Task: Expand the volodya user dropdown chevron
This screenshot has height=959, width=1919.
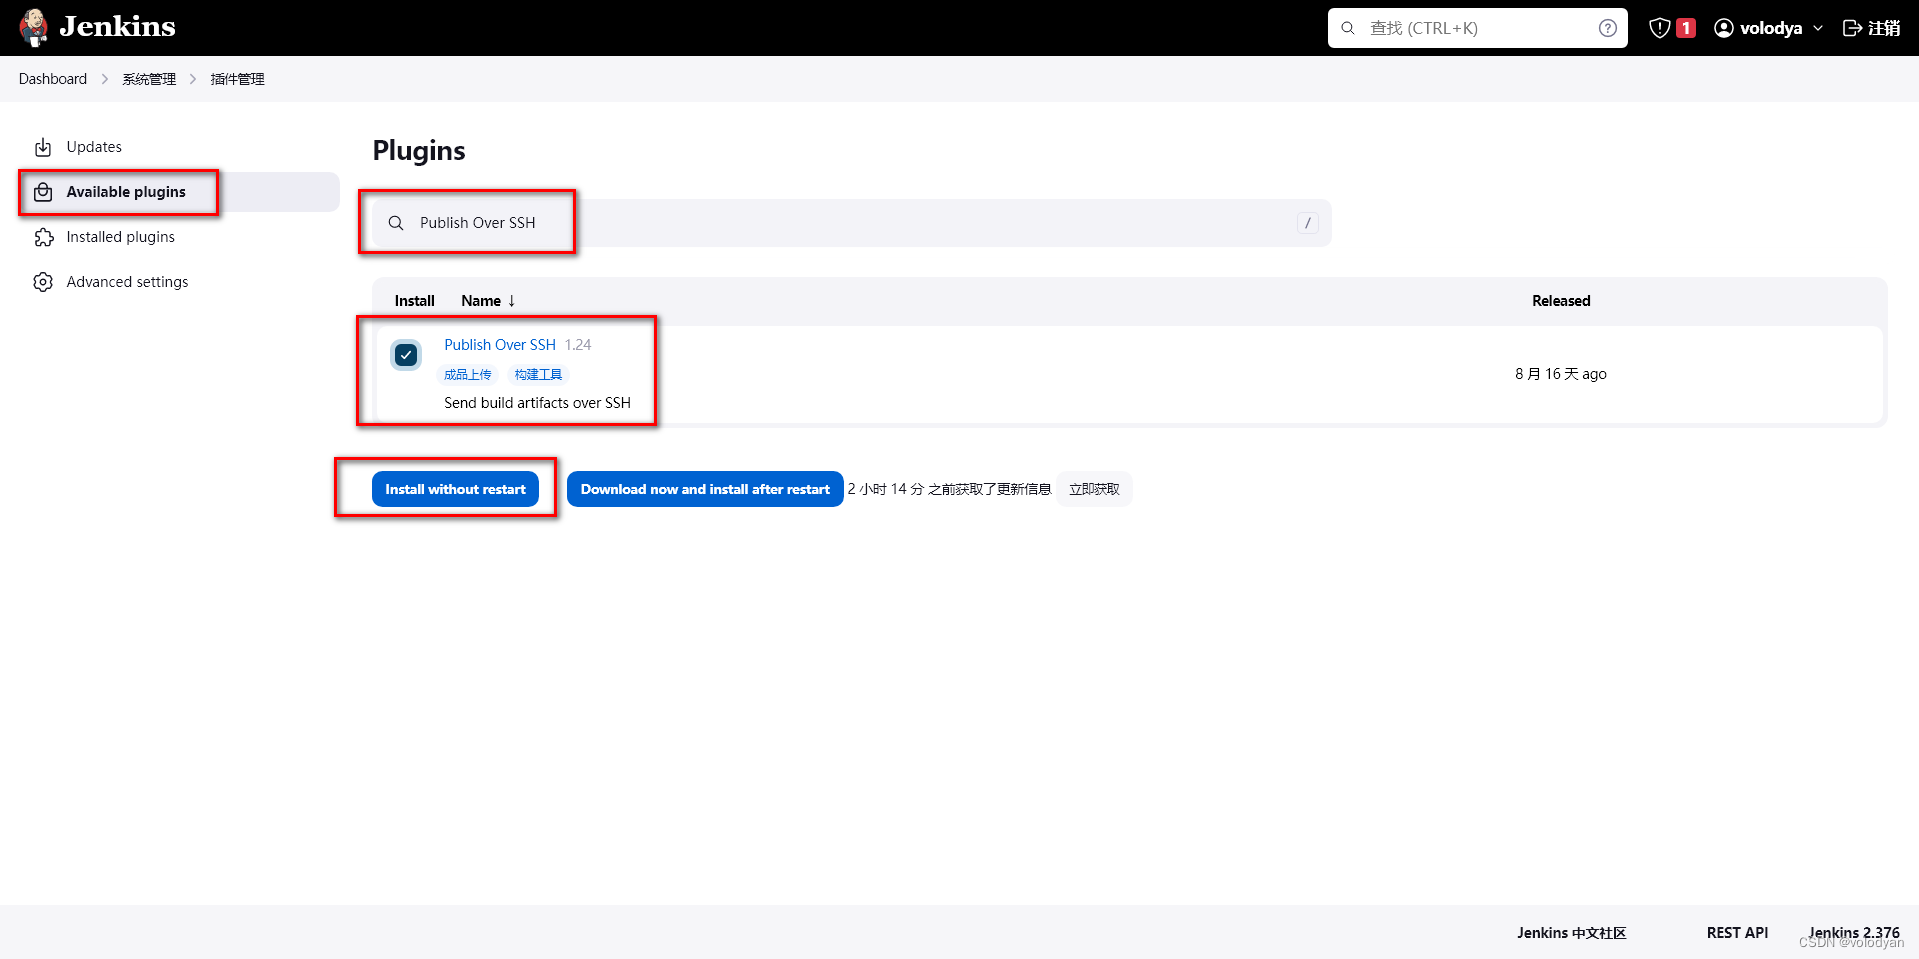Action: tap(1818, 28)
